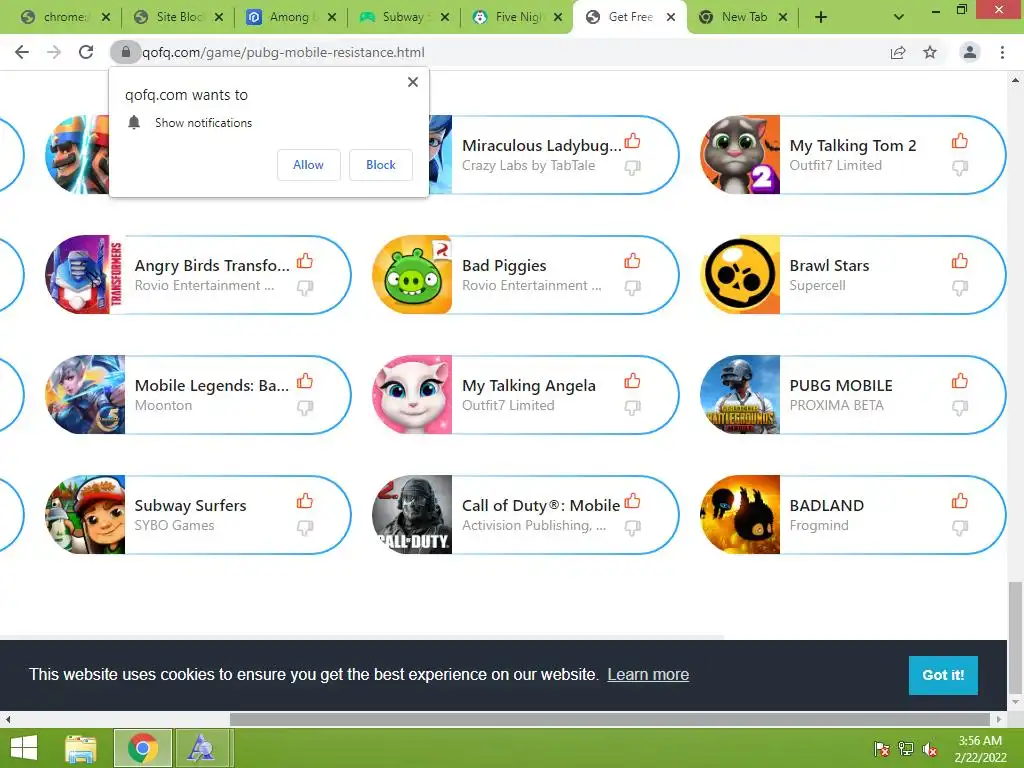Open a new browser tab
The height and width of the screenshot is (768, 1024).
(x=821, y=17)
